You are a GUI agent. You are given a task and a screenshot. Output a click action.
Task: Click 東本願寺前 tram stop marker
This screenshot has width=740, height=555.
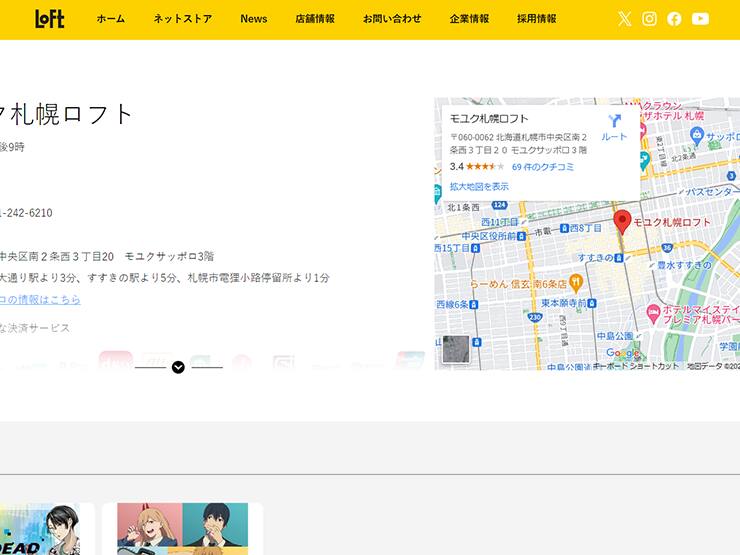[592, 303]
